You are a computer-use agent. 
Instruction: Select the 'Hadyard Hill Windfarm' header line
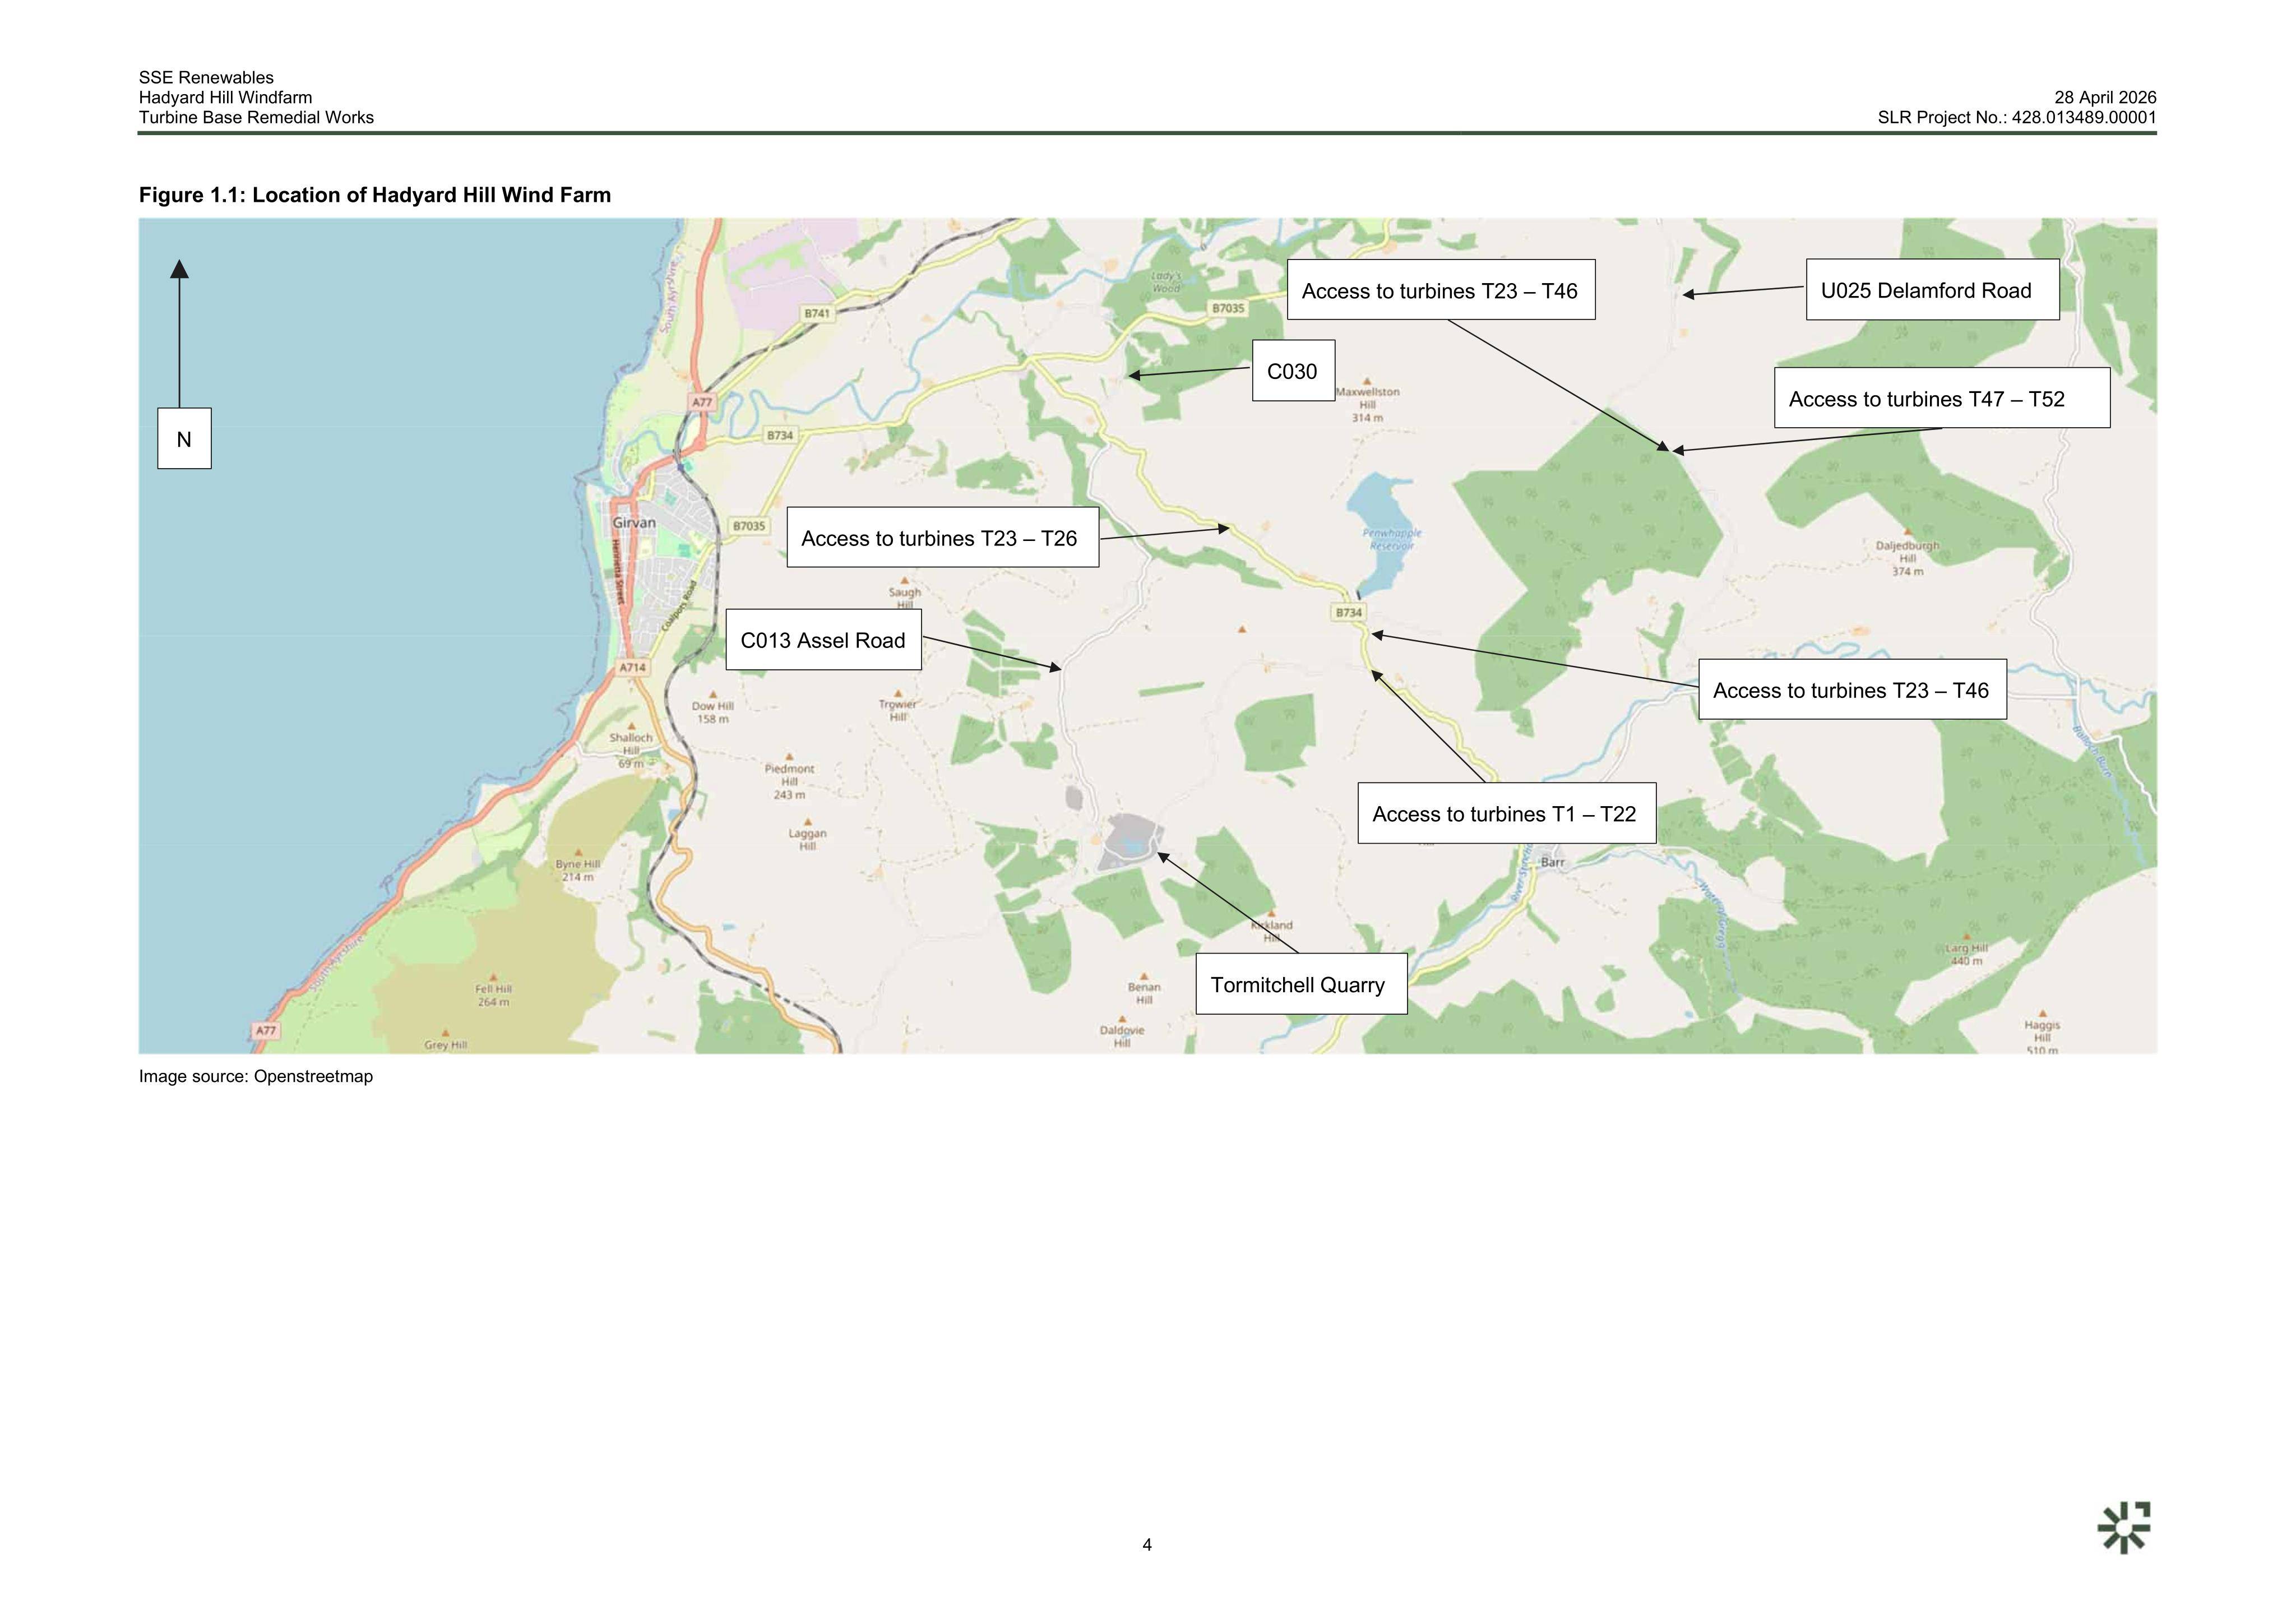(225, 98)
